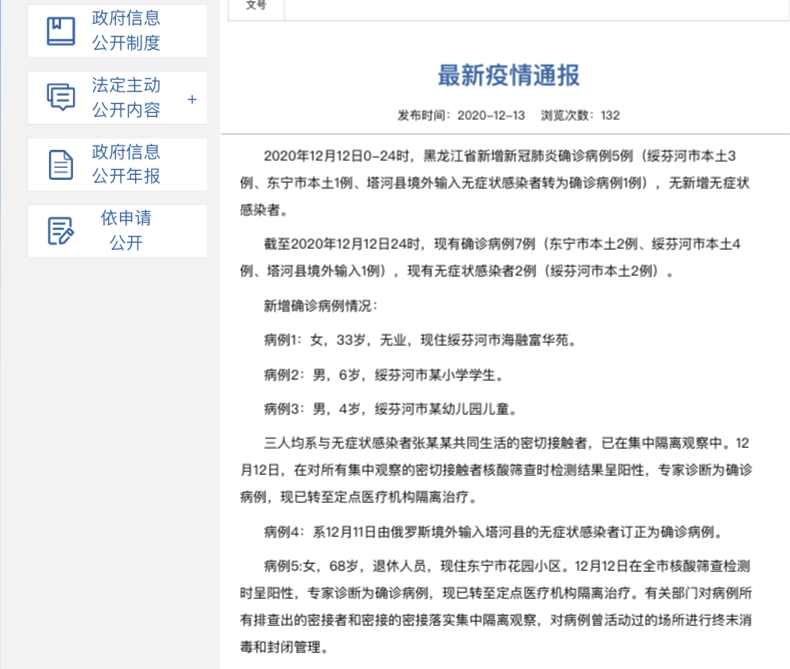The width and height of the screenshot is (790, 669).
Task: Select the 依申请公开 sidebar link
Action: [x=126, y=230]
